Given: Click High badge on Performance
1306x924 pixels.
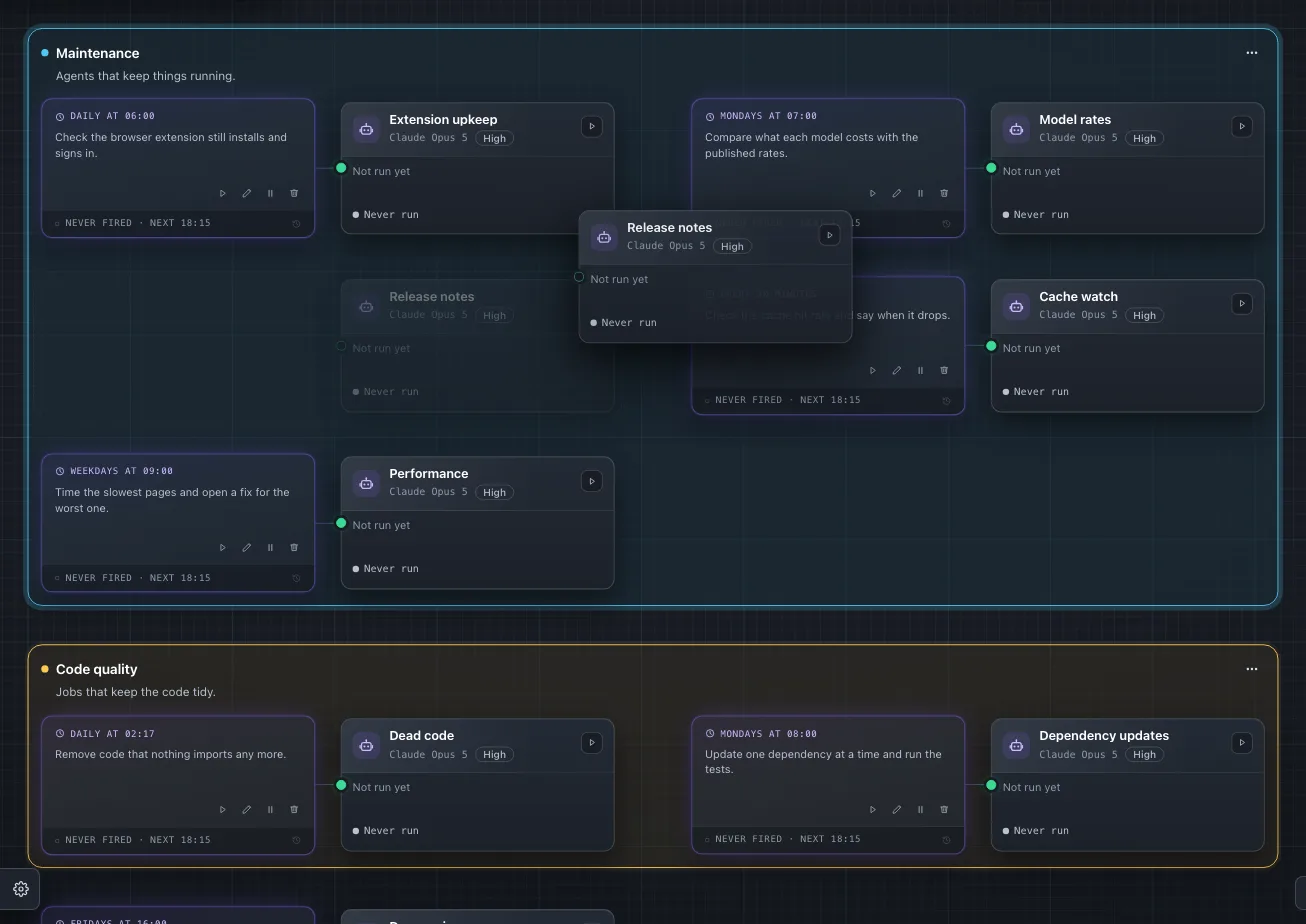Looking at the screenshot, I should (494, 492).
